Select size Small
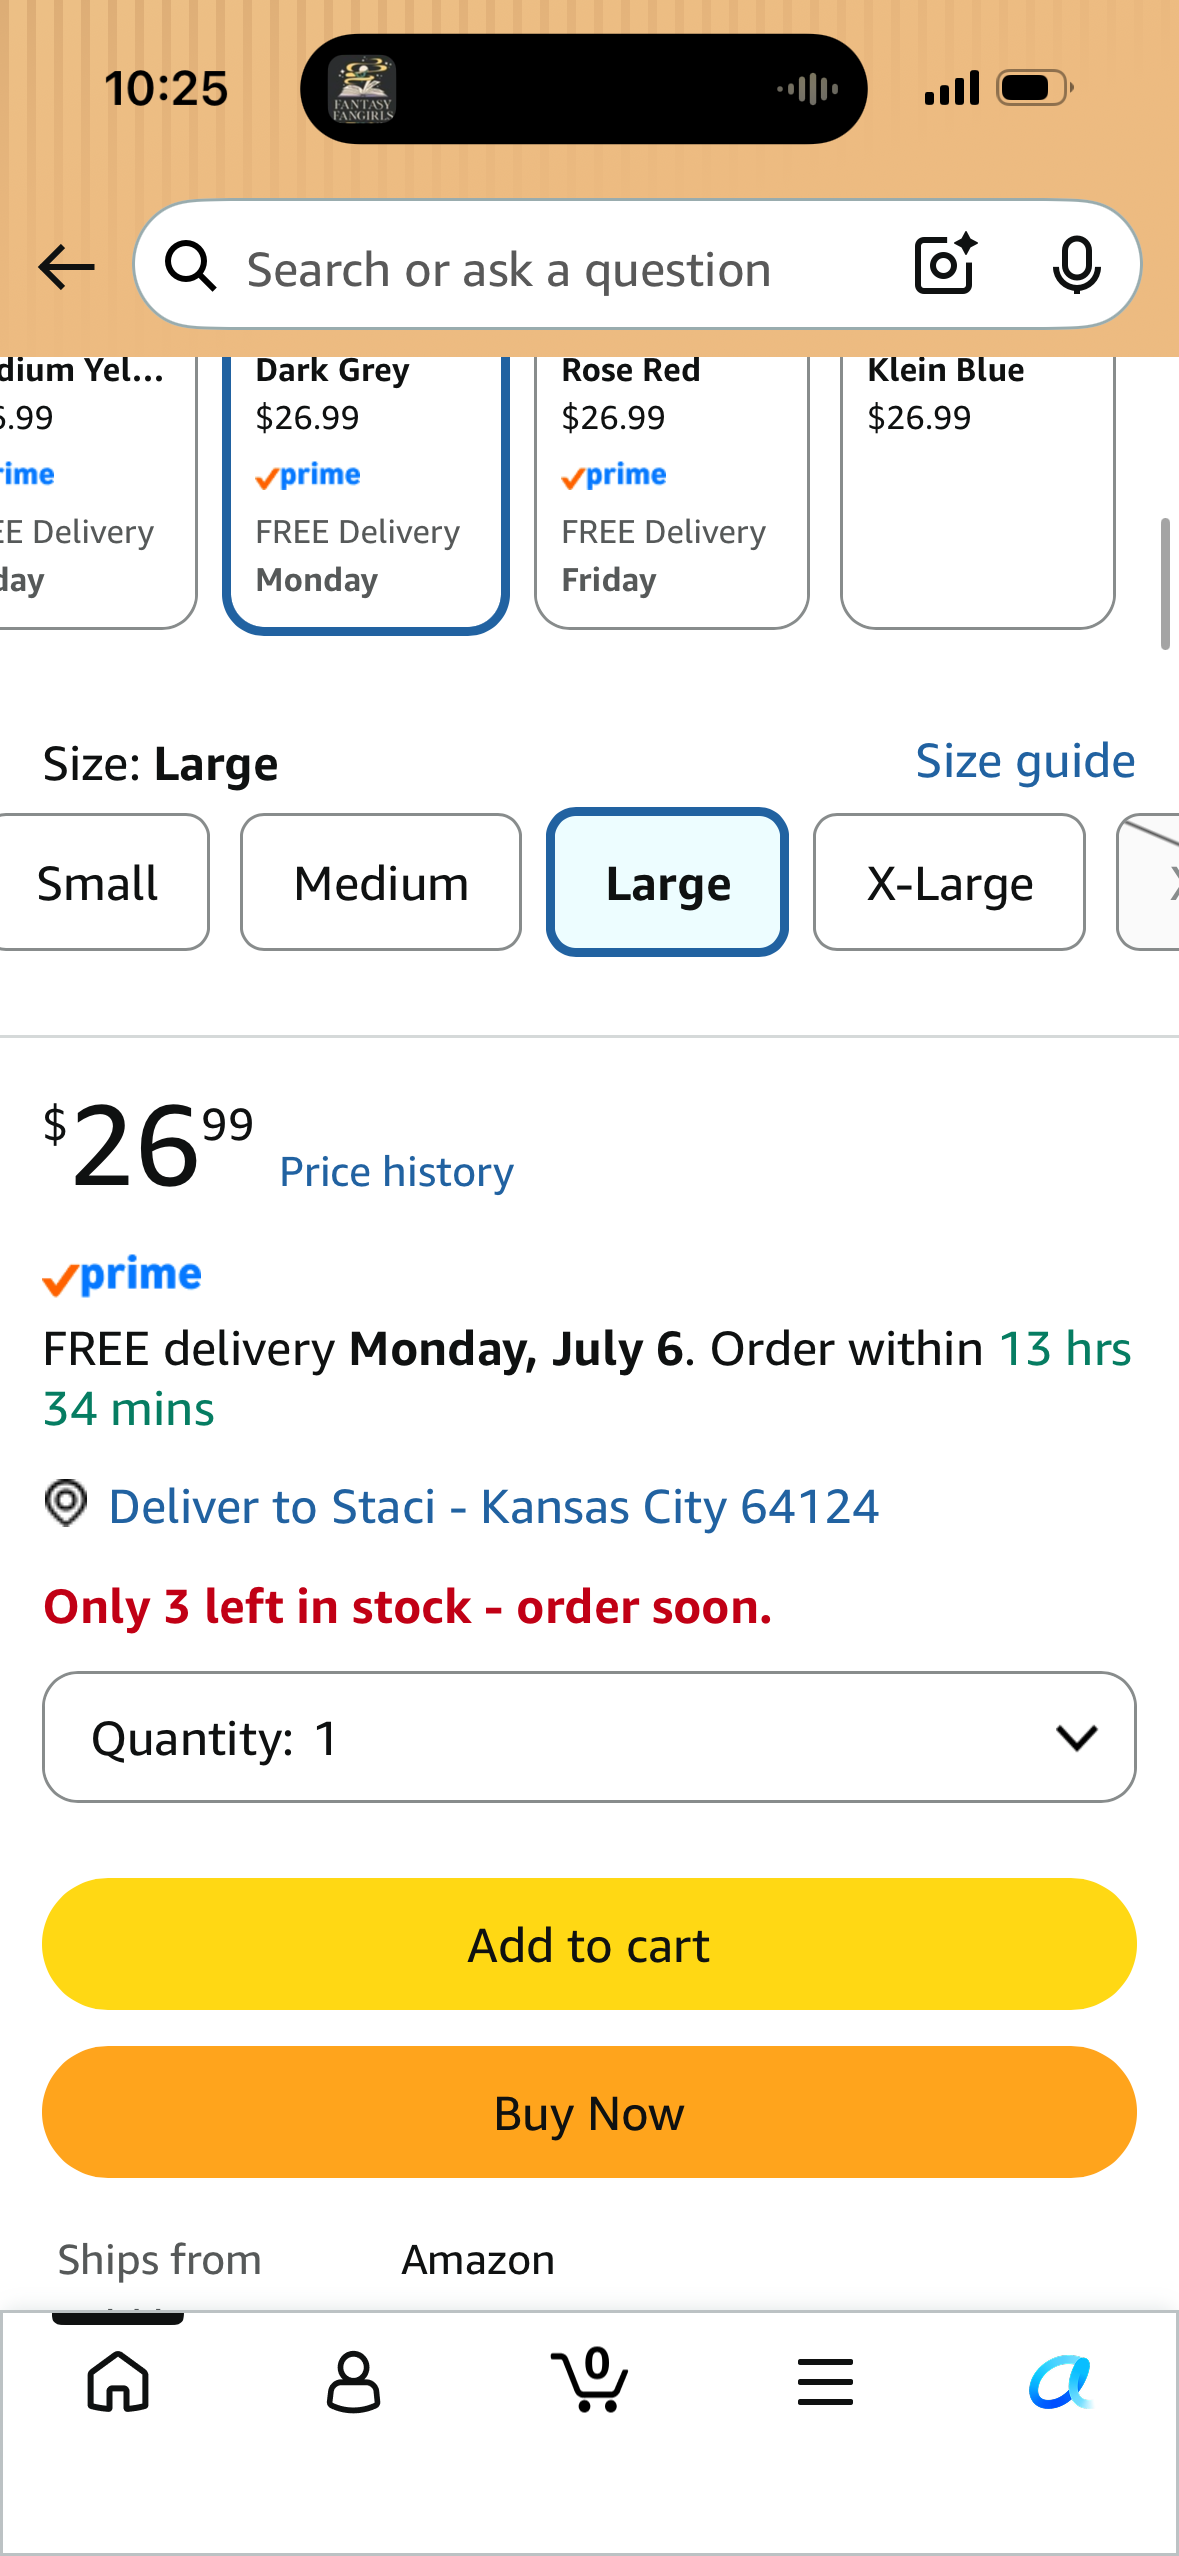This screenshot has height=2556, width=1179. [x=98, y=882]
